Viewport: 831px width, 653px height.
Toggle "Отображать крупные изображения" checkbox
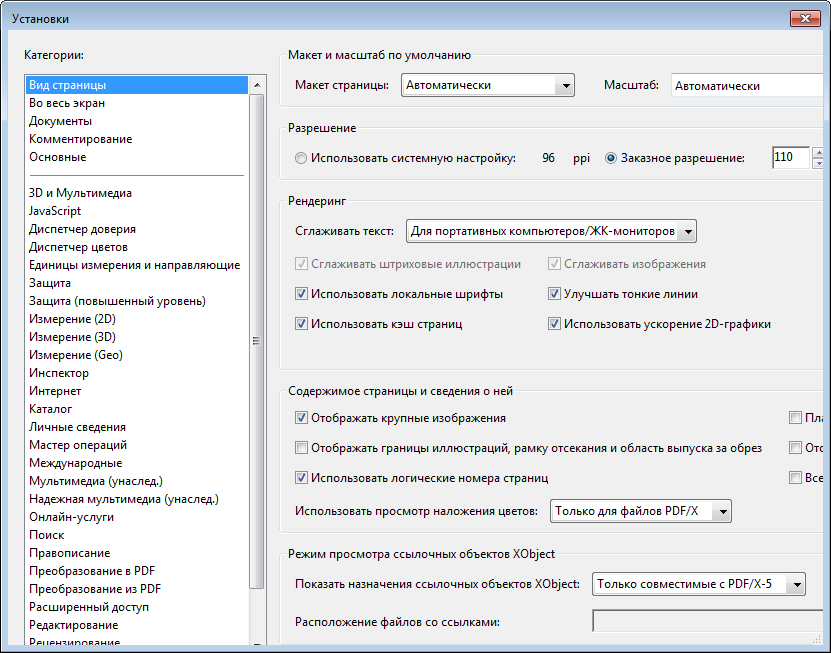tap(301, 418)
